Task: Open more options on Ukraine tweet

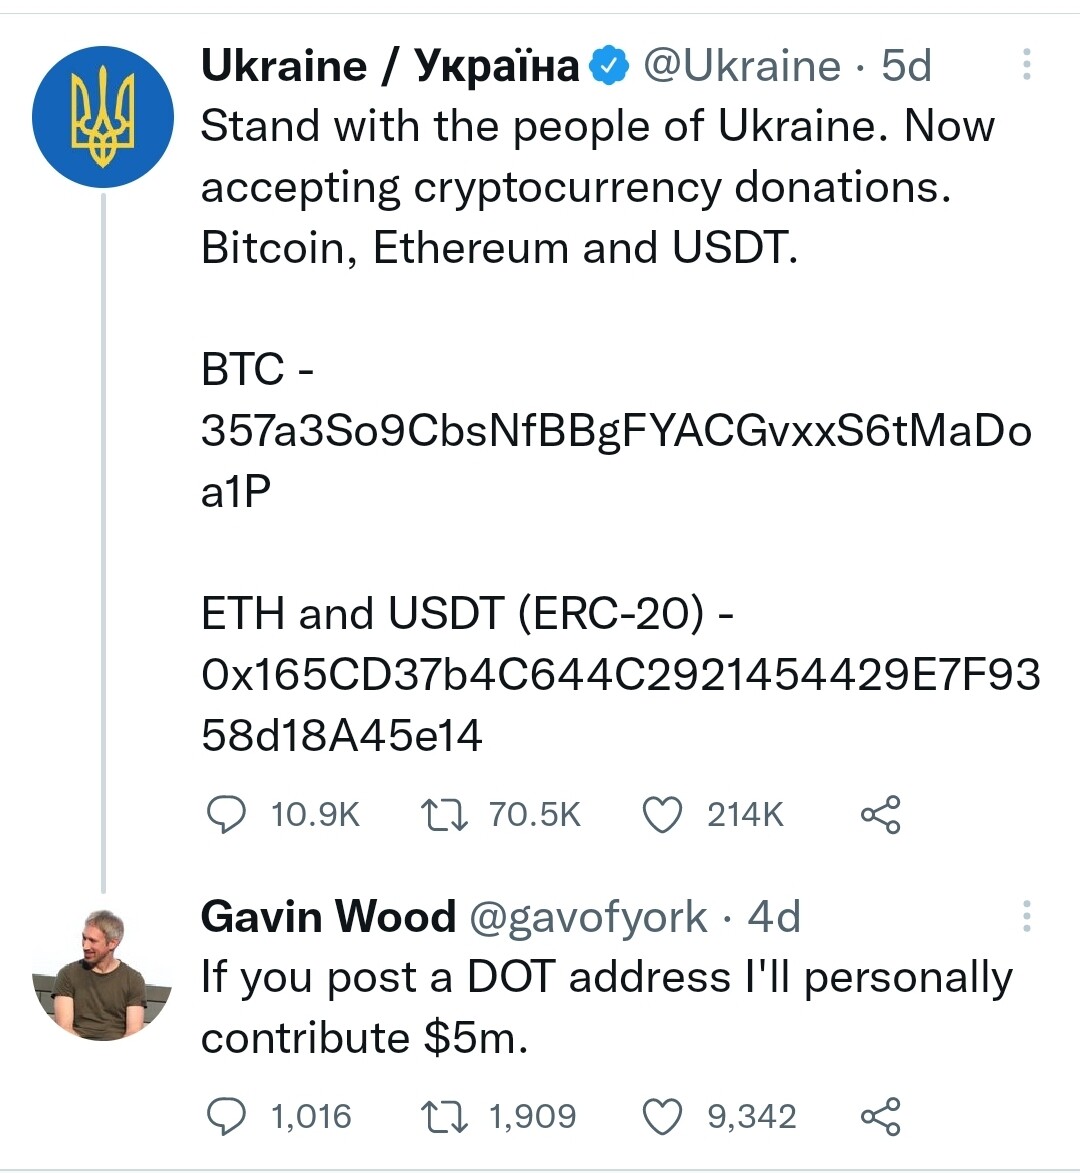Action: click(1027, 64)
